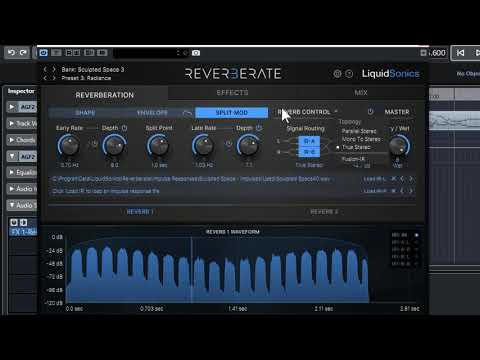Open the ENVELOPE sub-tab
The width and height of the screenshot is (480, 360).
pyautogui.click(x=152, y=113)
